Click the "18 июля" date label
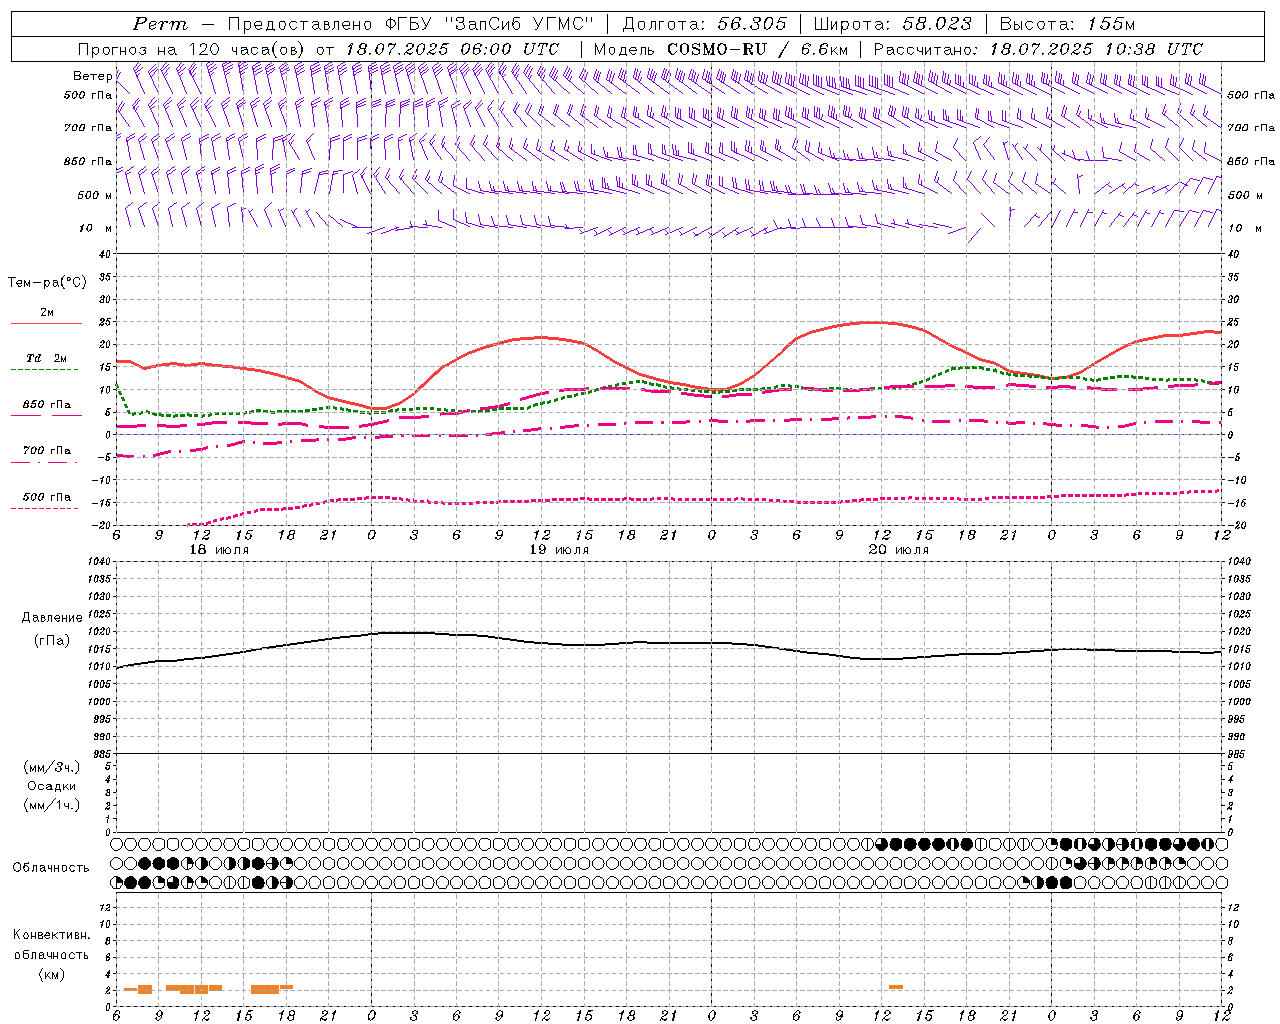This screenshot has width=1280, height=1024. 219,550
